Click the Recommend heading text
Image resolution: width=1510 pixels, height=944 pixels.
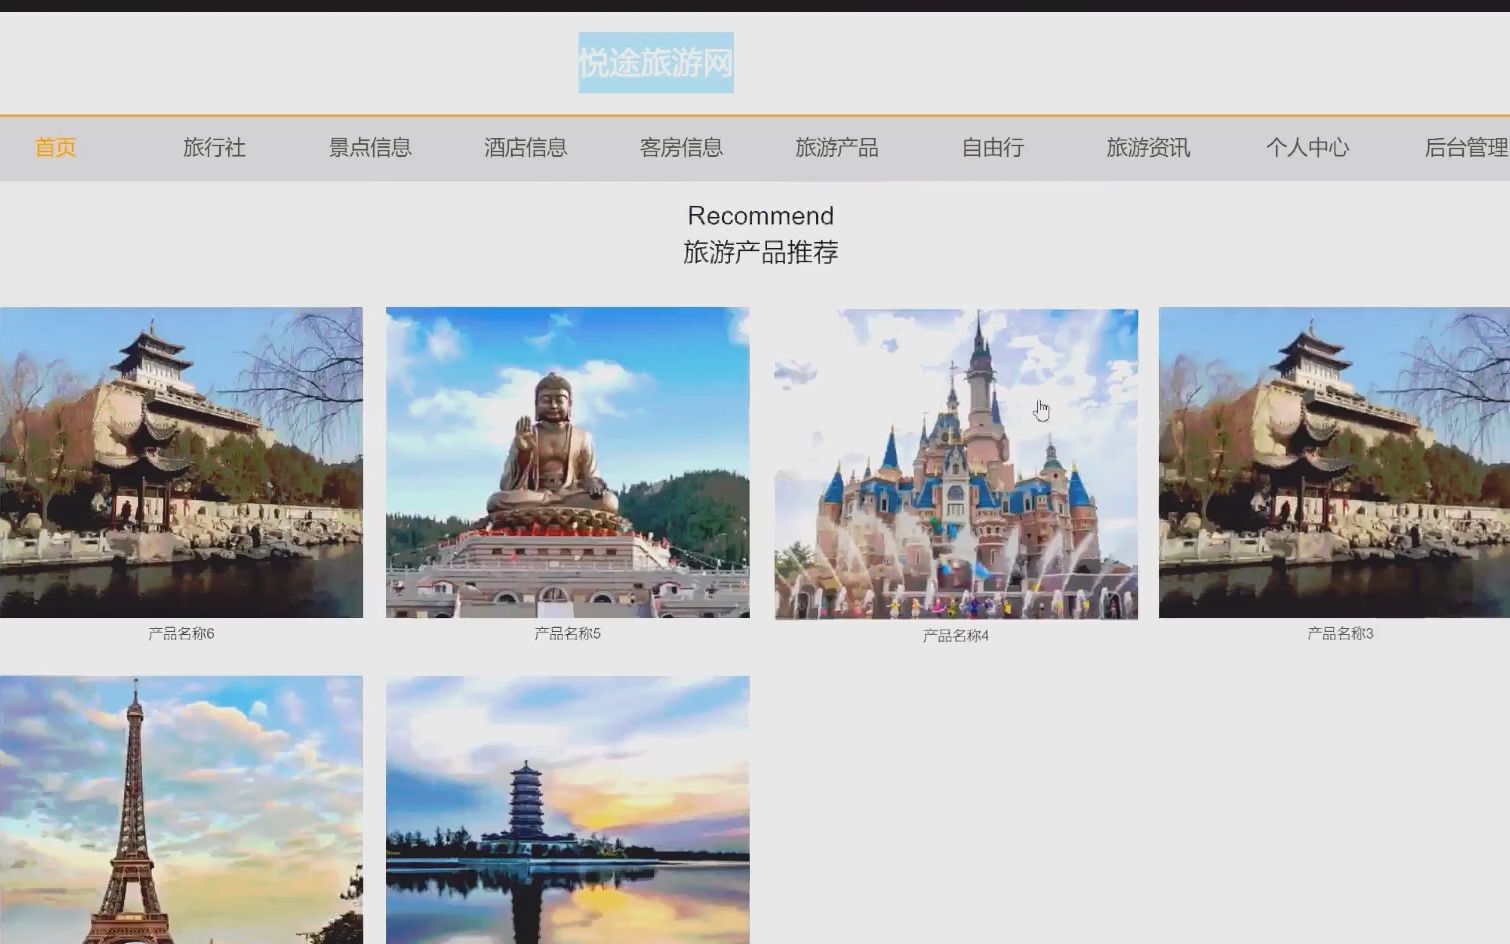point(761,216)
